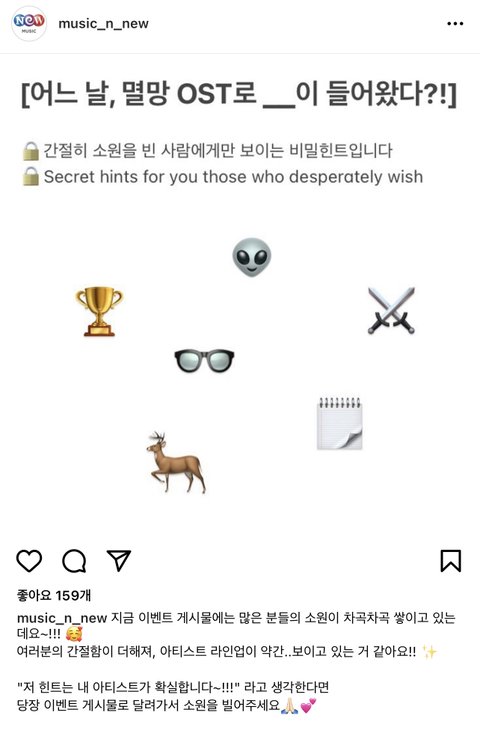This screenshot has height=736, width=480.
Task: Click the gold trophy emoji
Action: coord(99,311)
